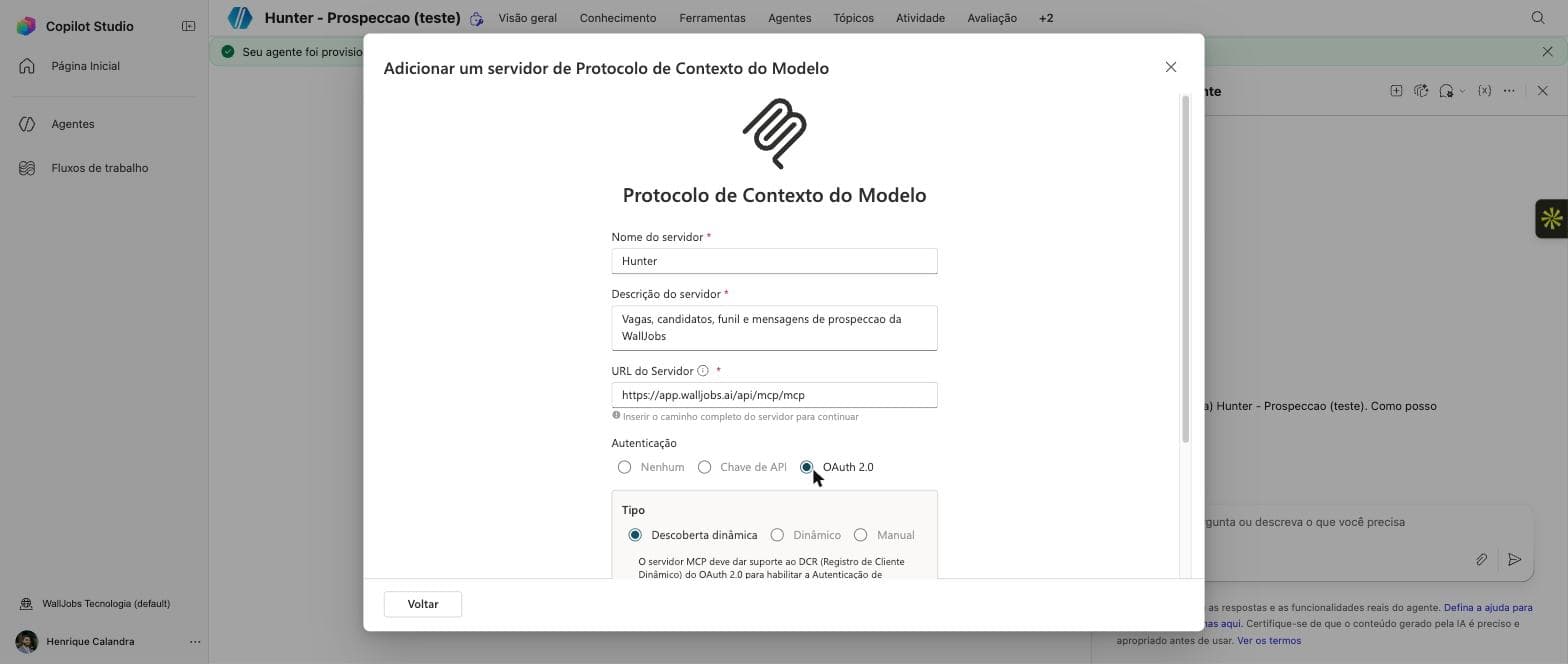Viewport: 1568px width, 664px height.
Task: Click the activity map icon in test panel
Action: (1421, 91)
